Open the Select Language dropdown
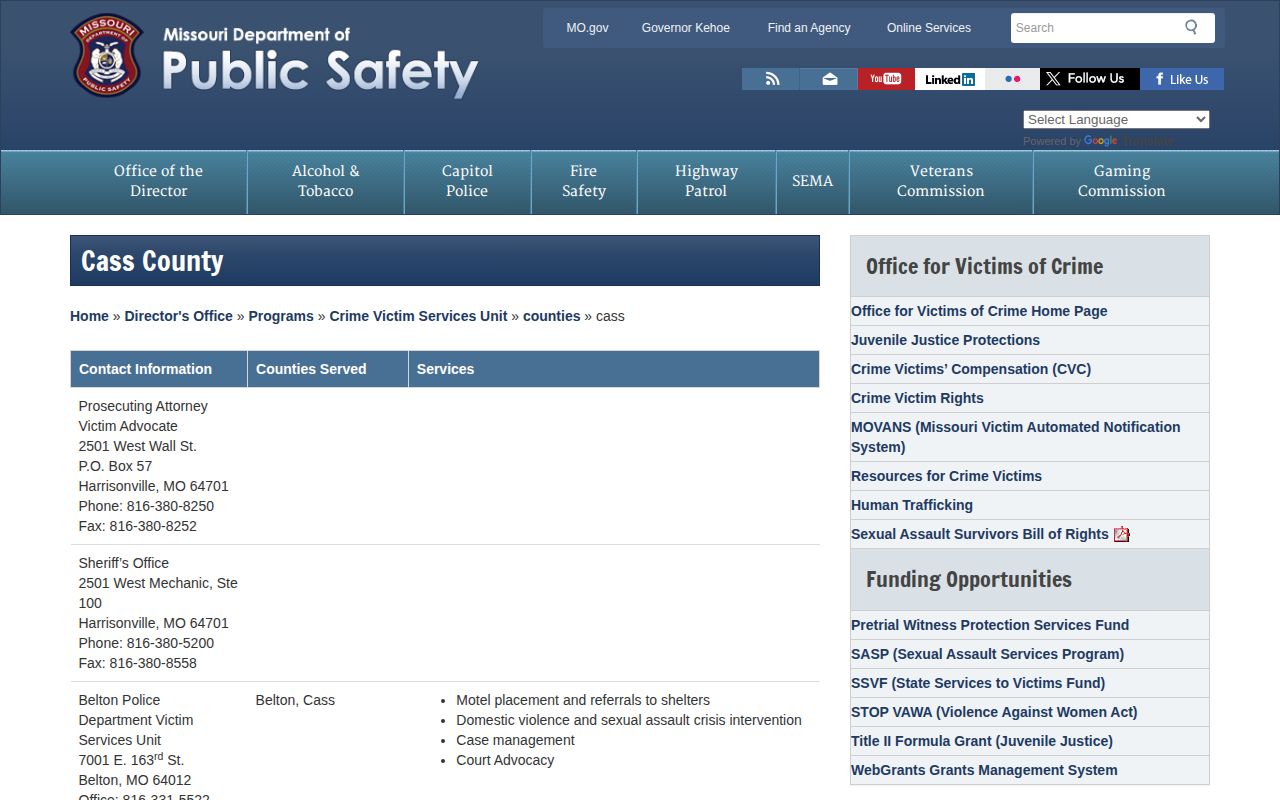Image resolution: width=1280 pixels, height=800 pixels. pos(1116,119)
